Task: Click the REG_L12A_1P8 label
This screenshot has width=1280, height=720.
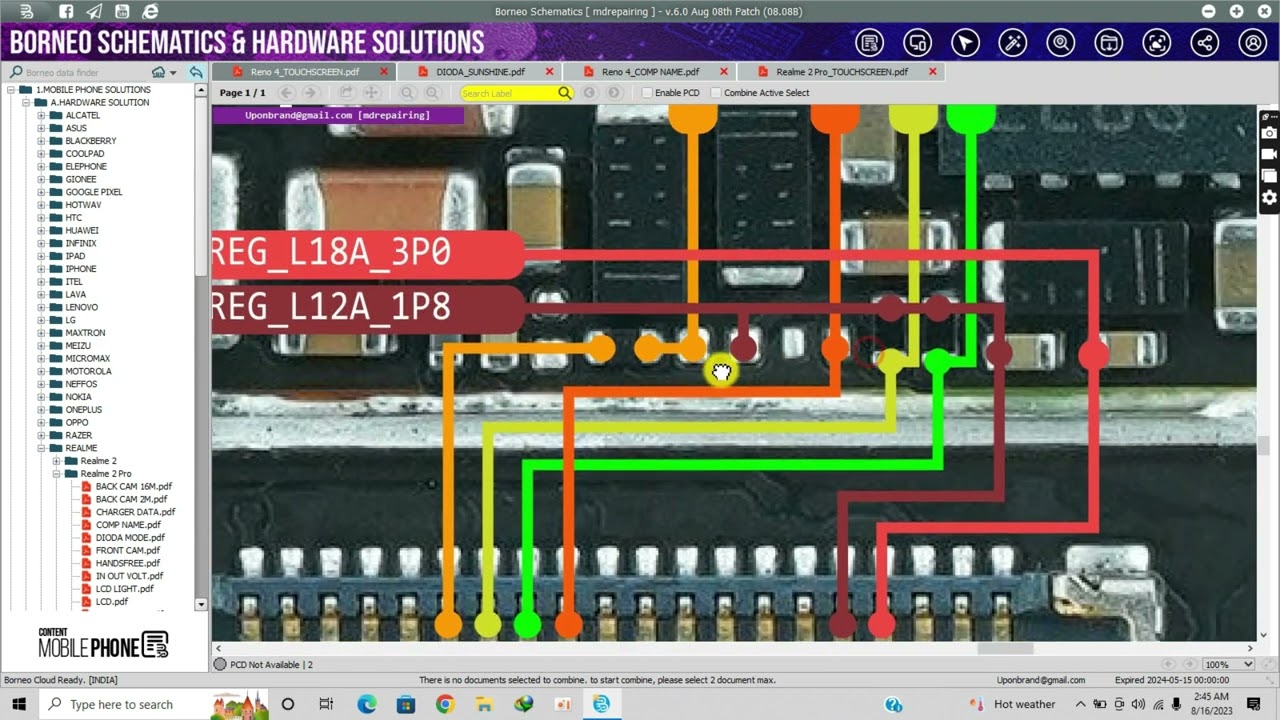Action: pyautogui.click(x=368, y=308)
